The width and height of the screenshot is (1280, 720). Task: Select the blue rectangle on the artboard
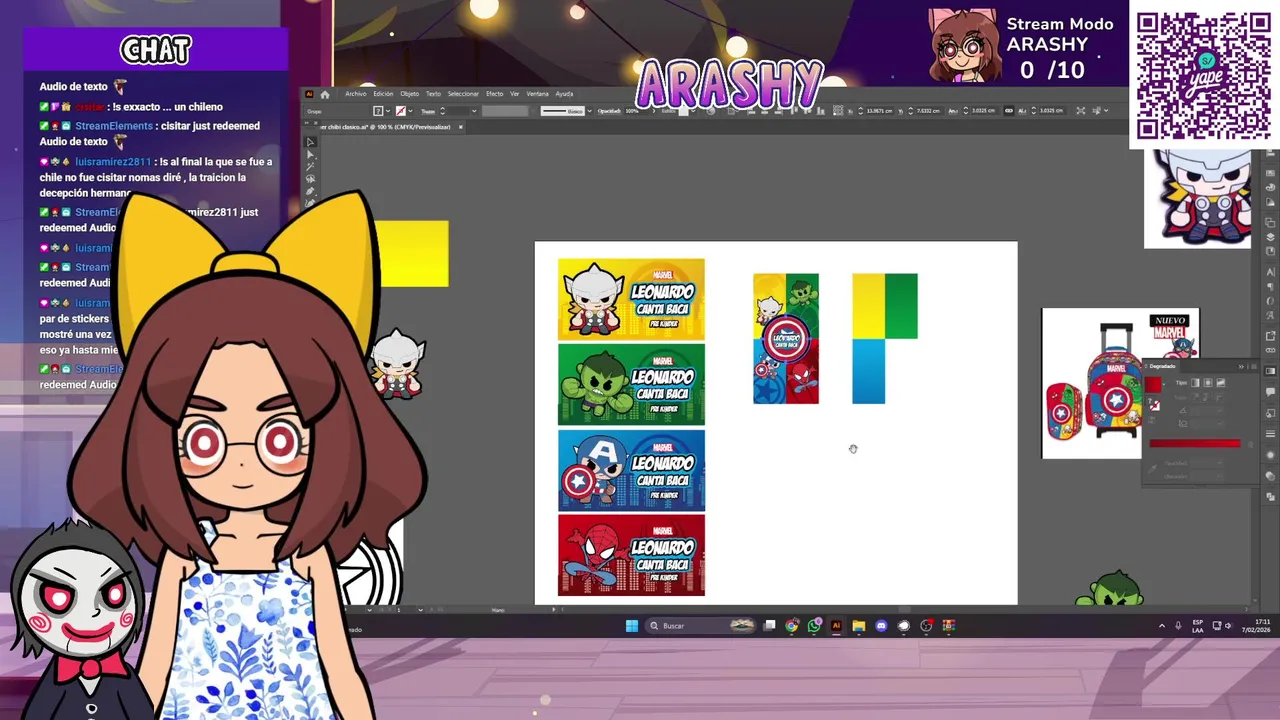(868, 371)
